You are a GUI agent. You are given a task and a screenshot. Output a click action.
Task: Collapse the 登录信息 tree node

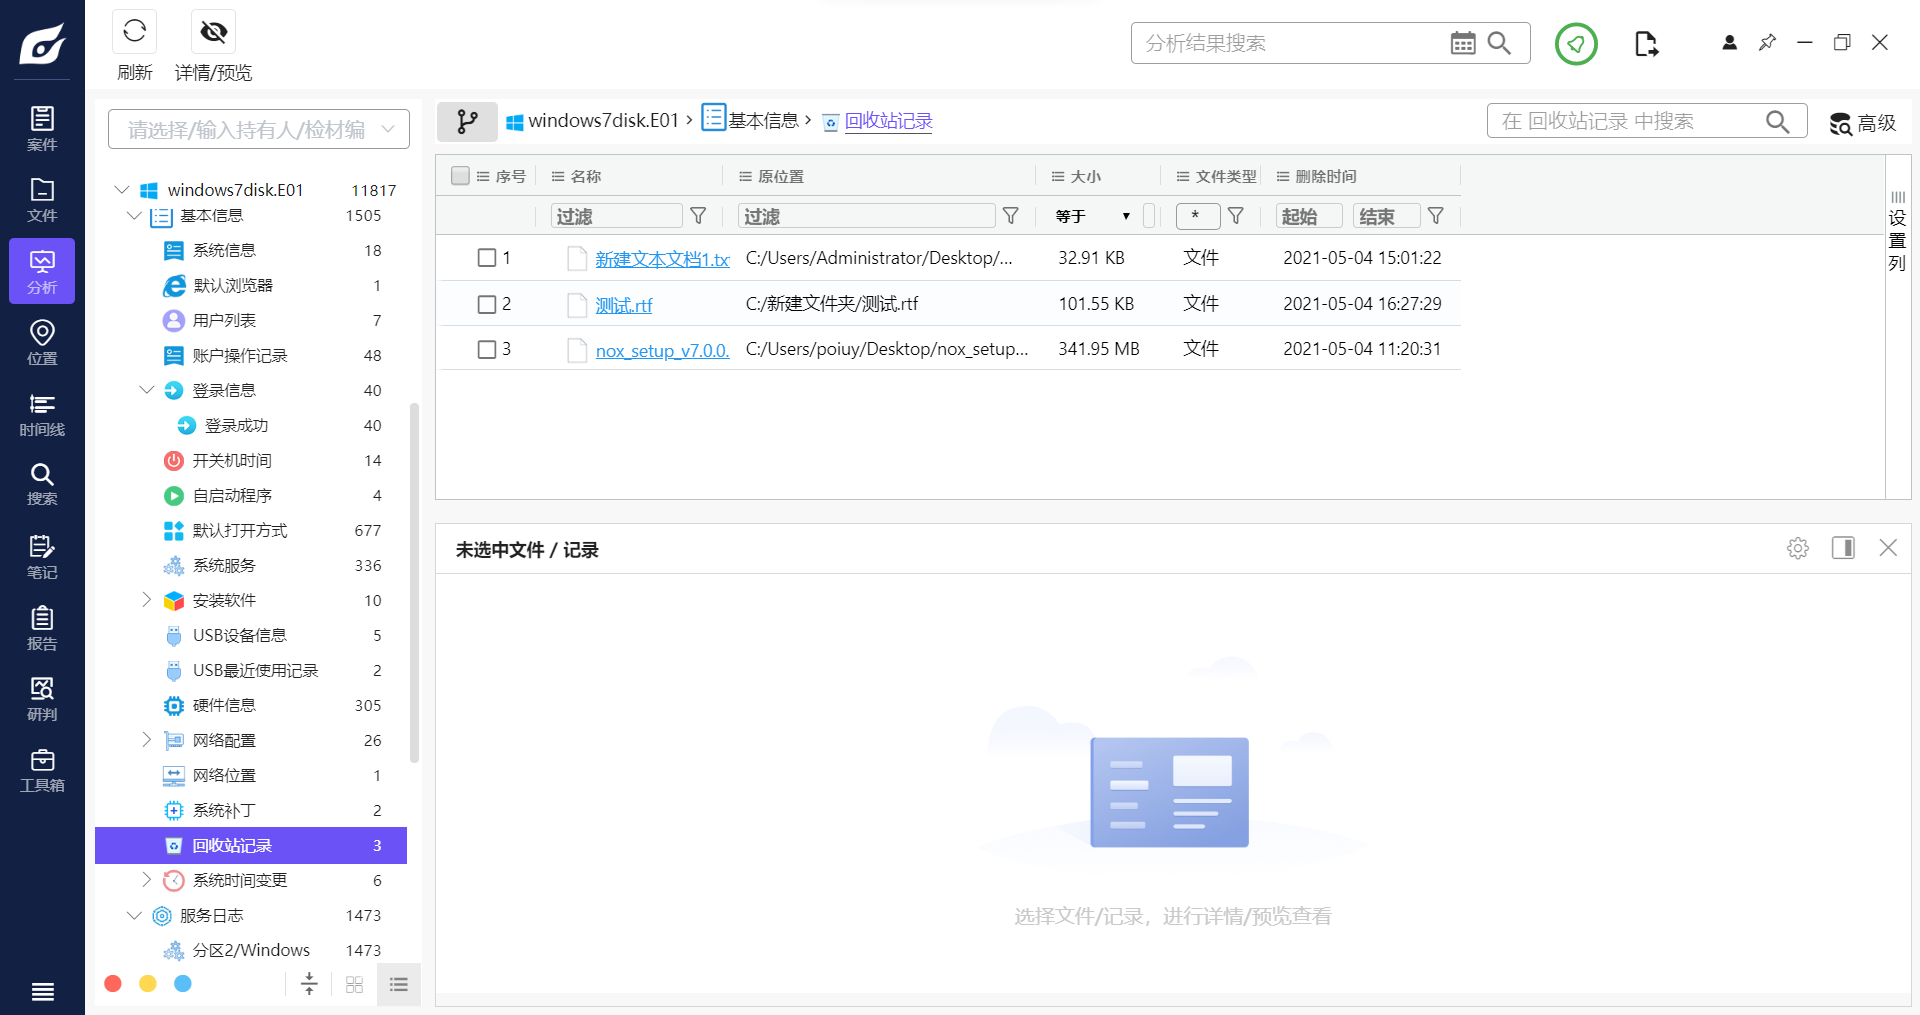pyautogui.click(x=146, y=390)
